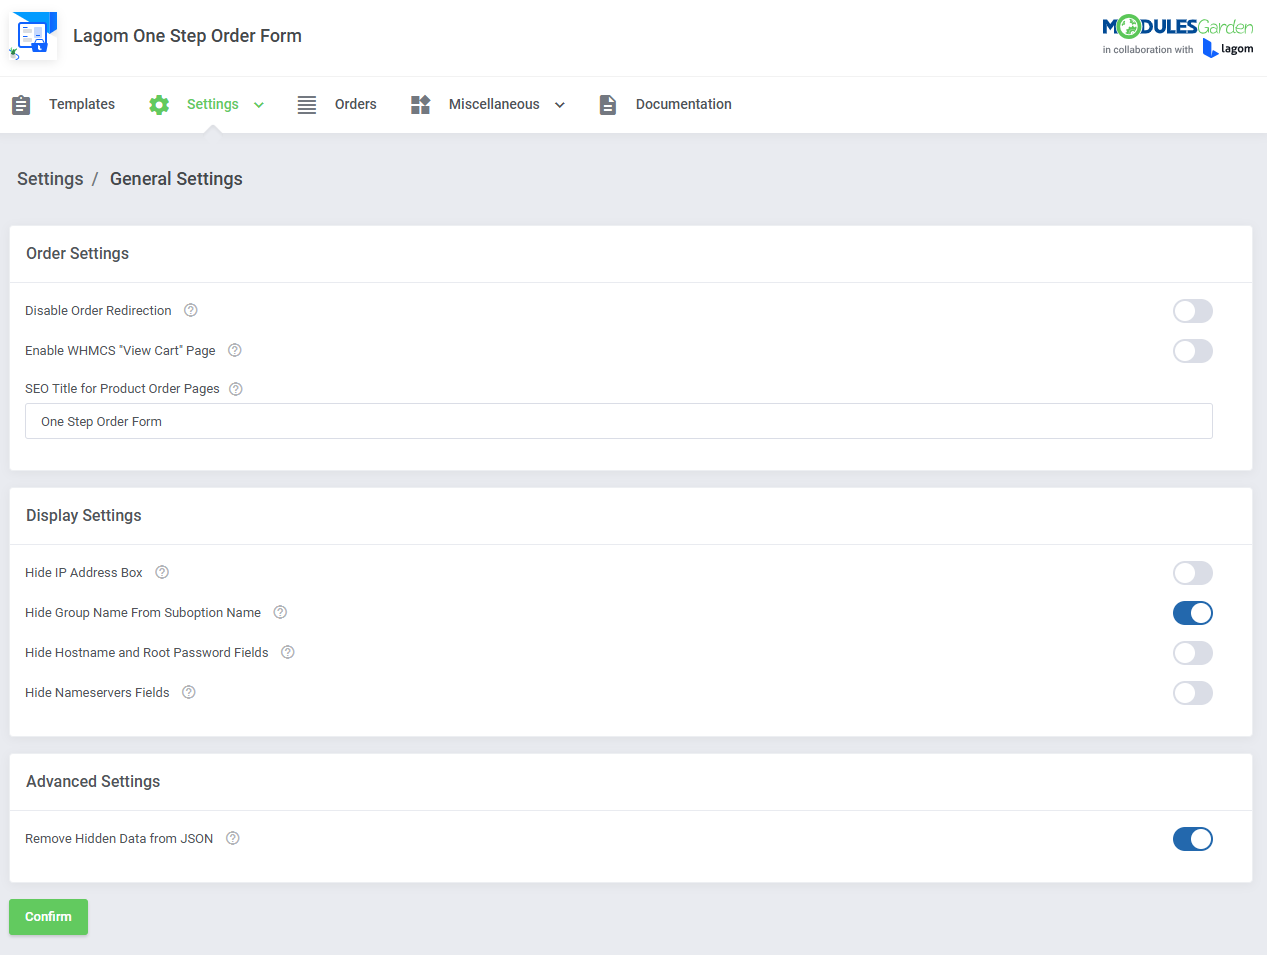This screenshot has height=955, width=1267.
Task: Show help for Hide Group Name From Suboption Name
Action: (280, 613)
